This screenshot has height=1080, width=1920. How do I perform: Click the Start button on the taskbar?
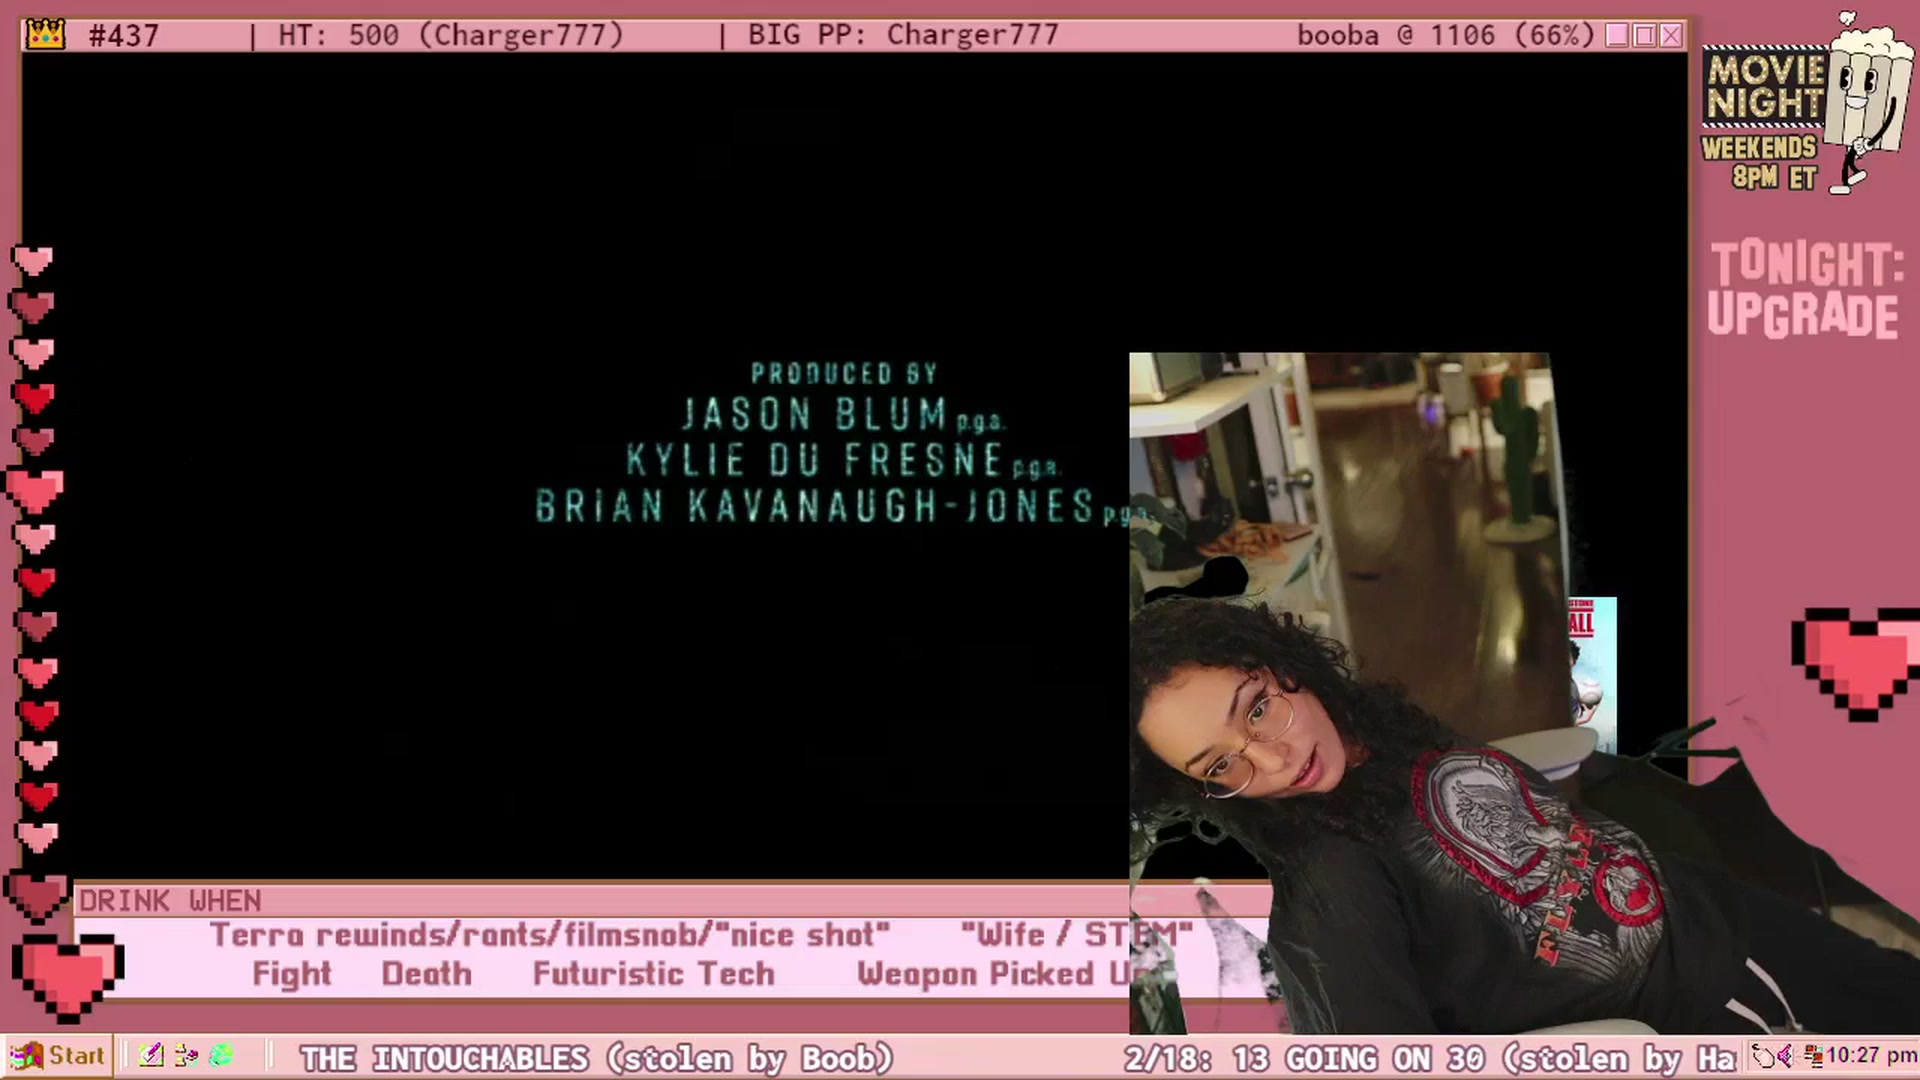pyautogui.click(x=57, y=1056)
